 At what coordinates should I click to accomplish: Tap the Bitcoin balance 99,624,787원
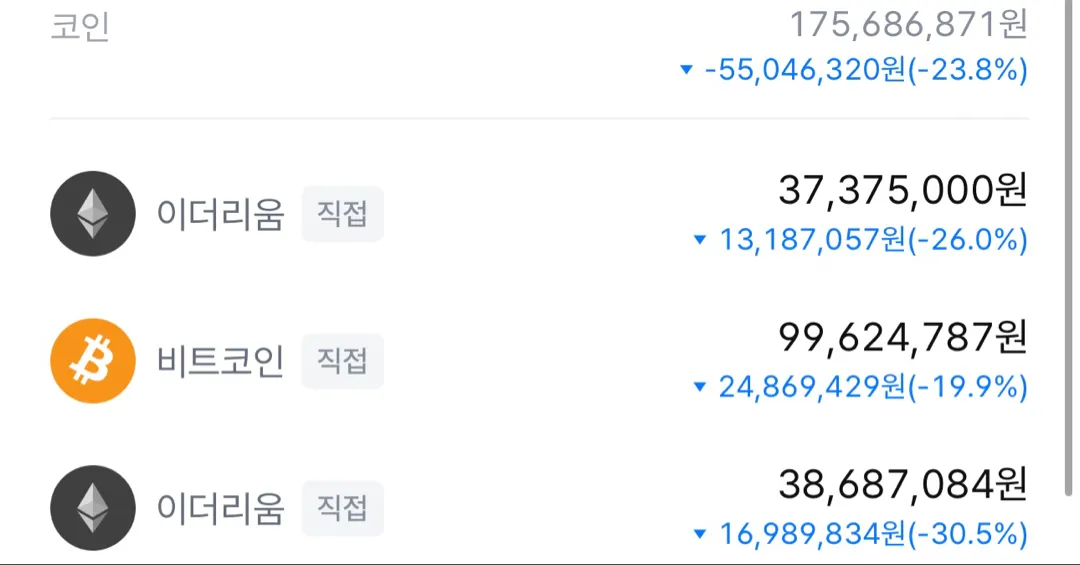pyautogui.click(x=902, y=338)
